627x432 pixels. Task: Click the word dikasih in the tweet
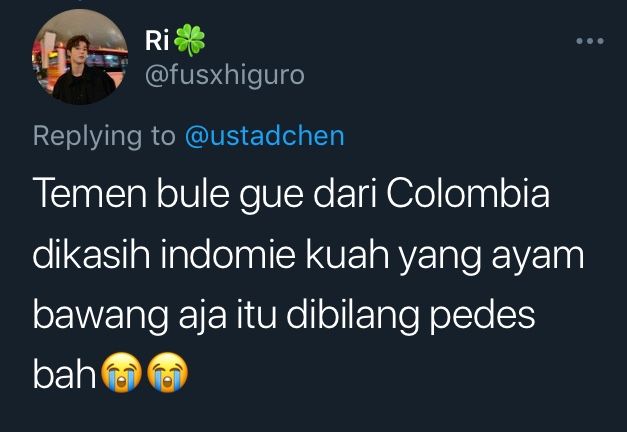click(x=91, y=254)
